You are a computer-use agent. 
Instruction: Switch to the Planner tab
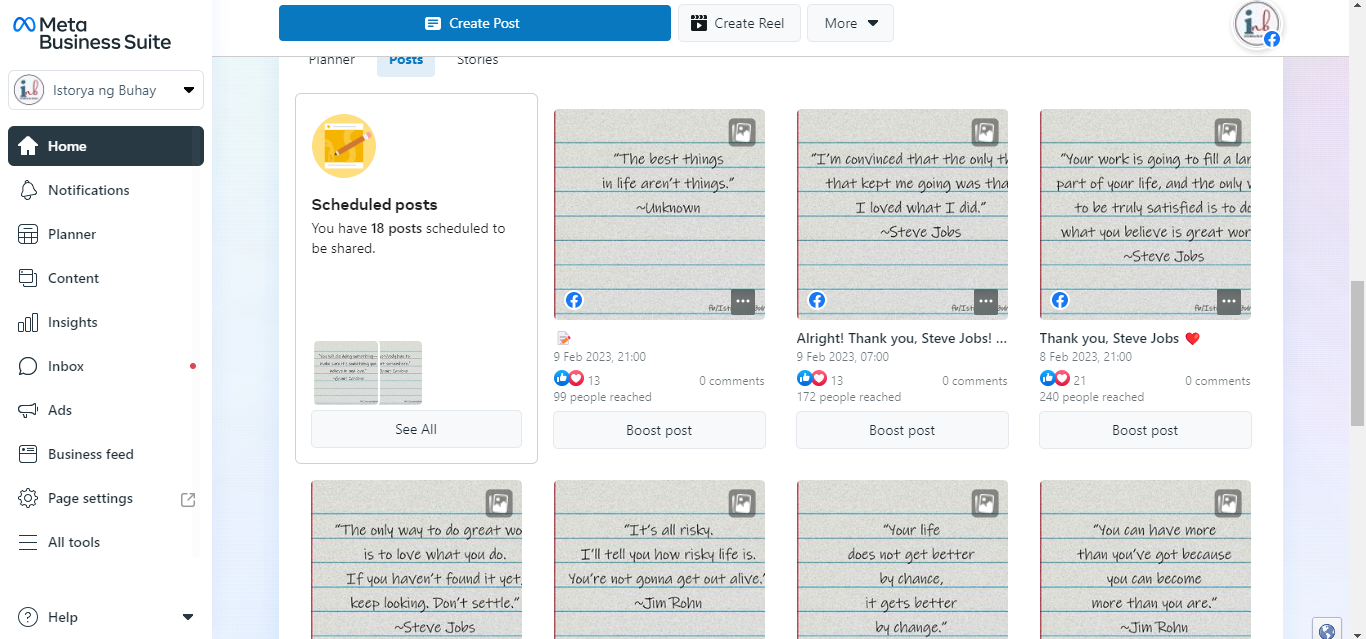[x=332, y=60]
